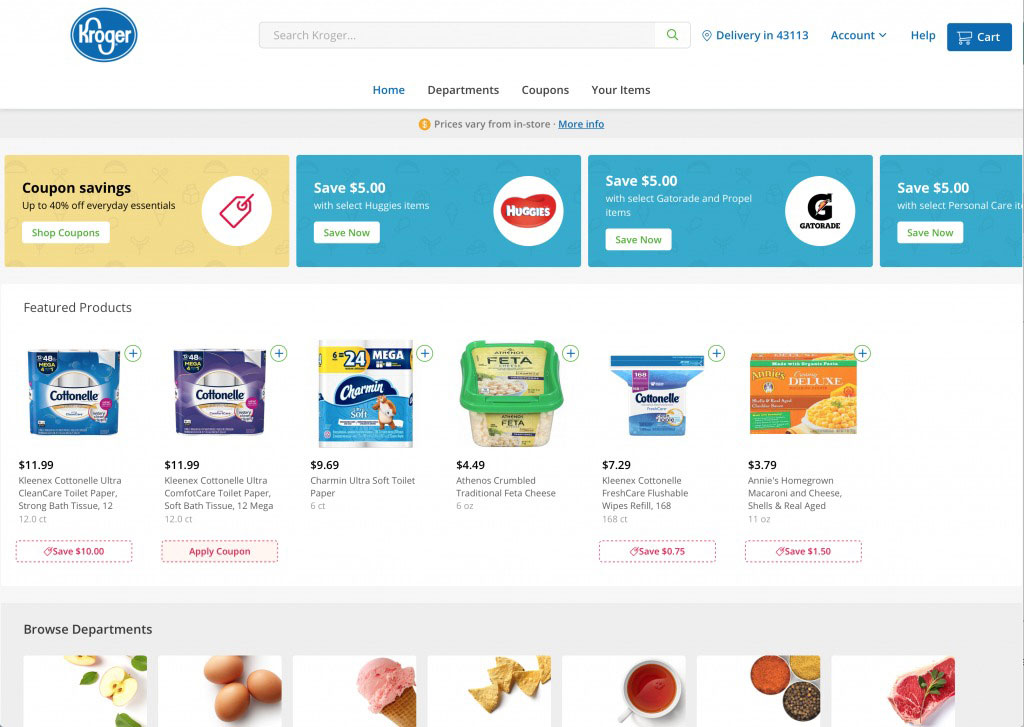
Task: Expand the Account dropdown
Action: (858, 35)
